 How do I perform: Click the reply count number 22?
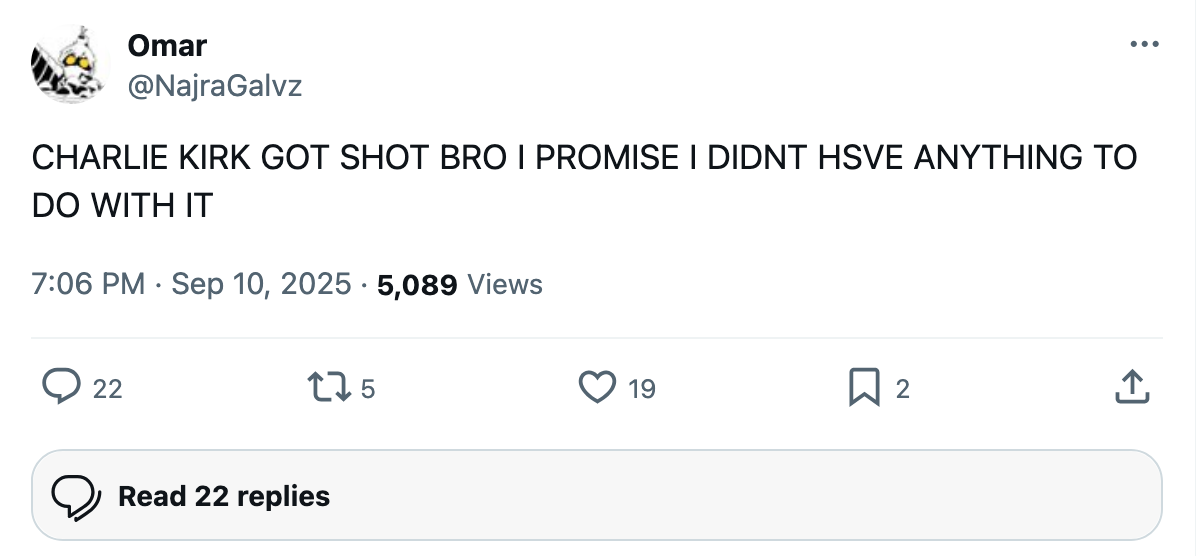(x=107, y=389)
